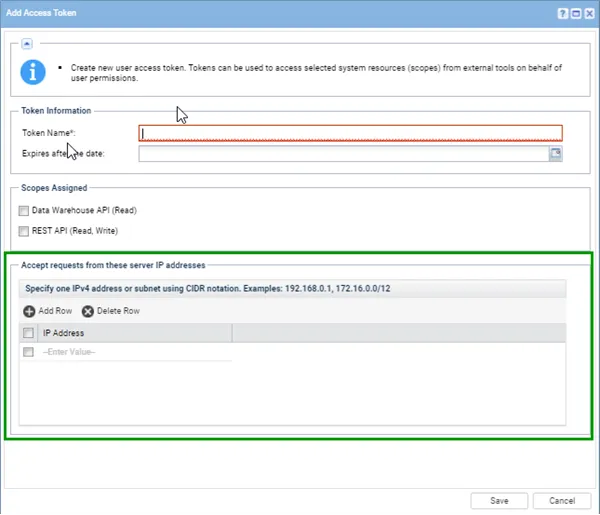
Task: Enable Data Warehouse API (Read) scope
Action: [24, 210]
